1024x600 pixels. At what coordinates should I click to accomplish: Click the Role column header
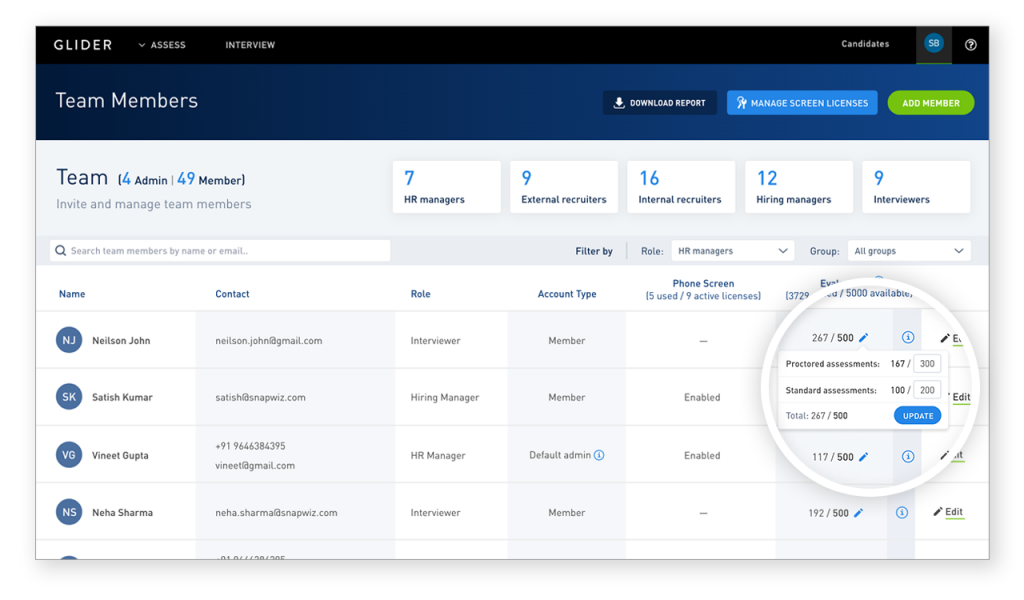[421, 294]
